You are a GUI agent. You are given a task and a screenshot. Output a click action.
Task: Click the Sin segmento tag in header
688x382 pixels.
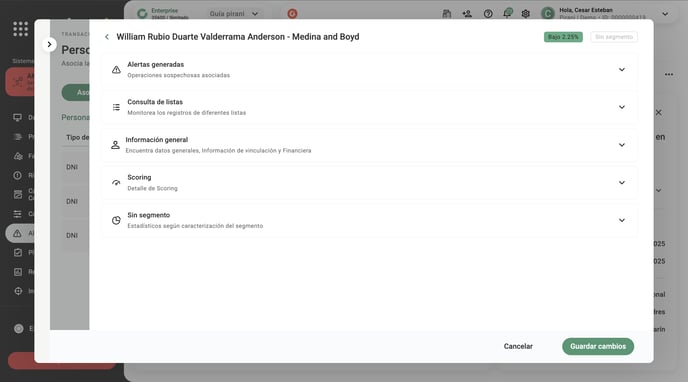tap(614, 37)
